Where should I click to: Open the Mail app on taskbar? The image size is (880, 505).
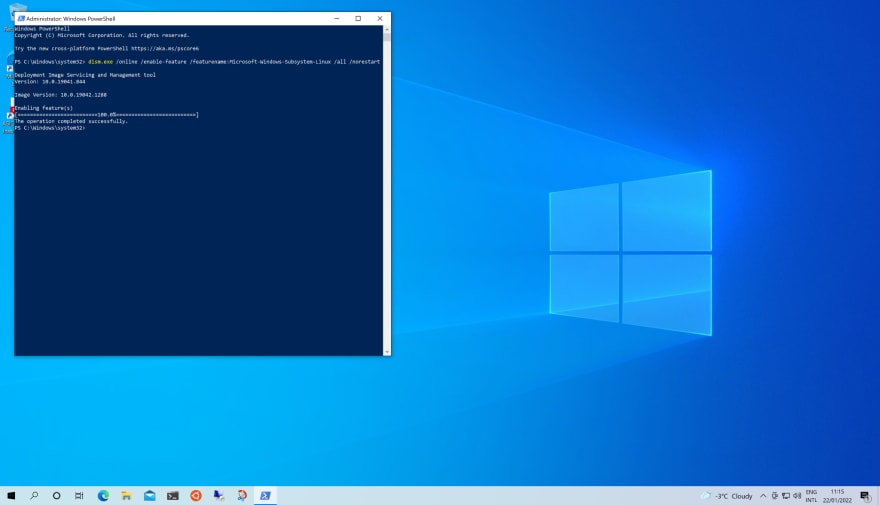149,495
